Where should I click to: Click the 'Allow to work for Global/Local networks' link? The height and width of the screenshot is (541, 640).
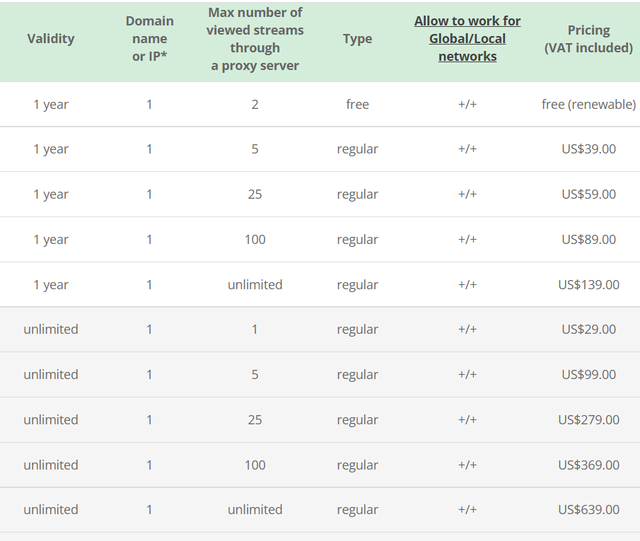point(467,39)
